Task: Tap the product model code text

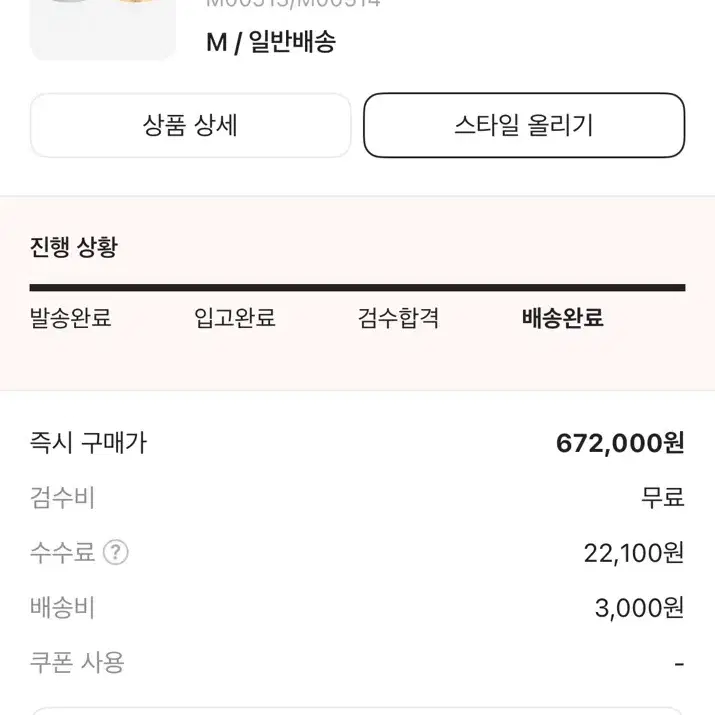Action: 293,4
